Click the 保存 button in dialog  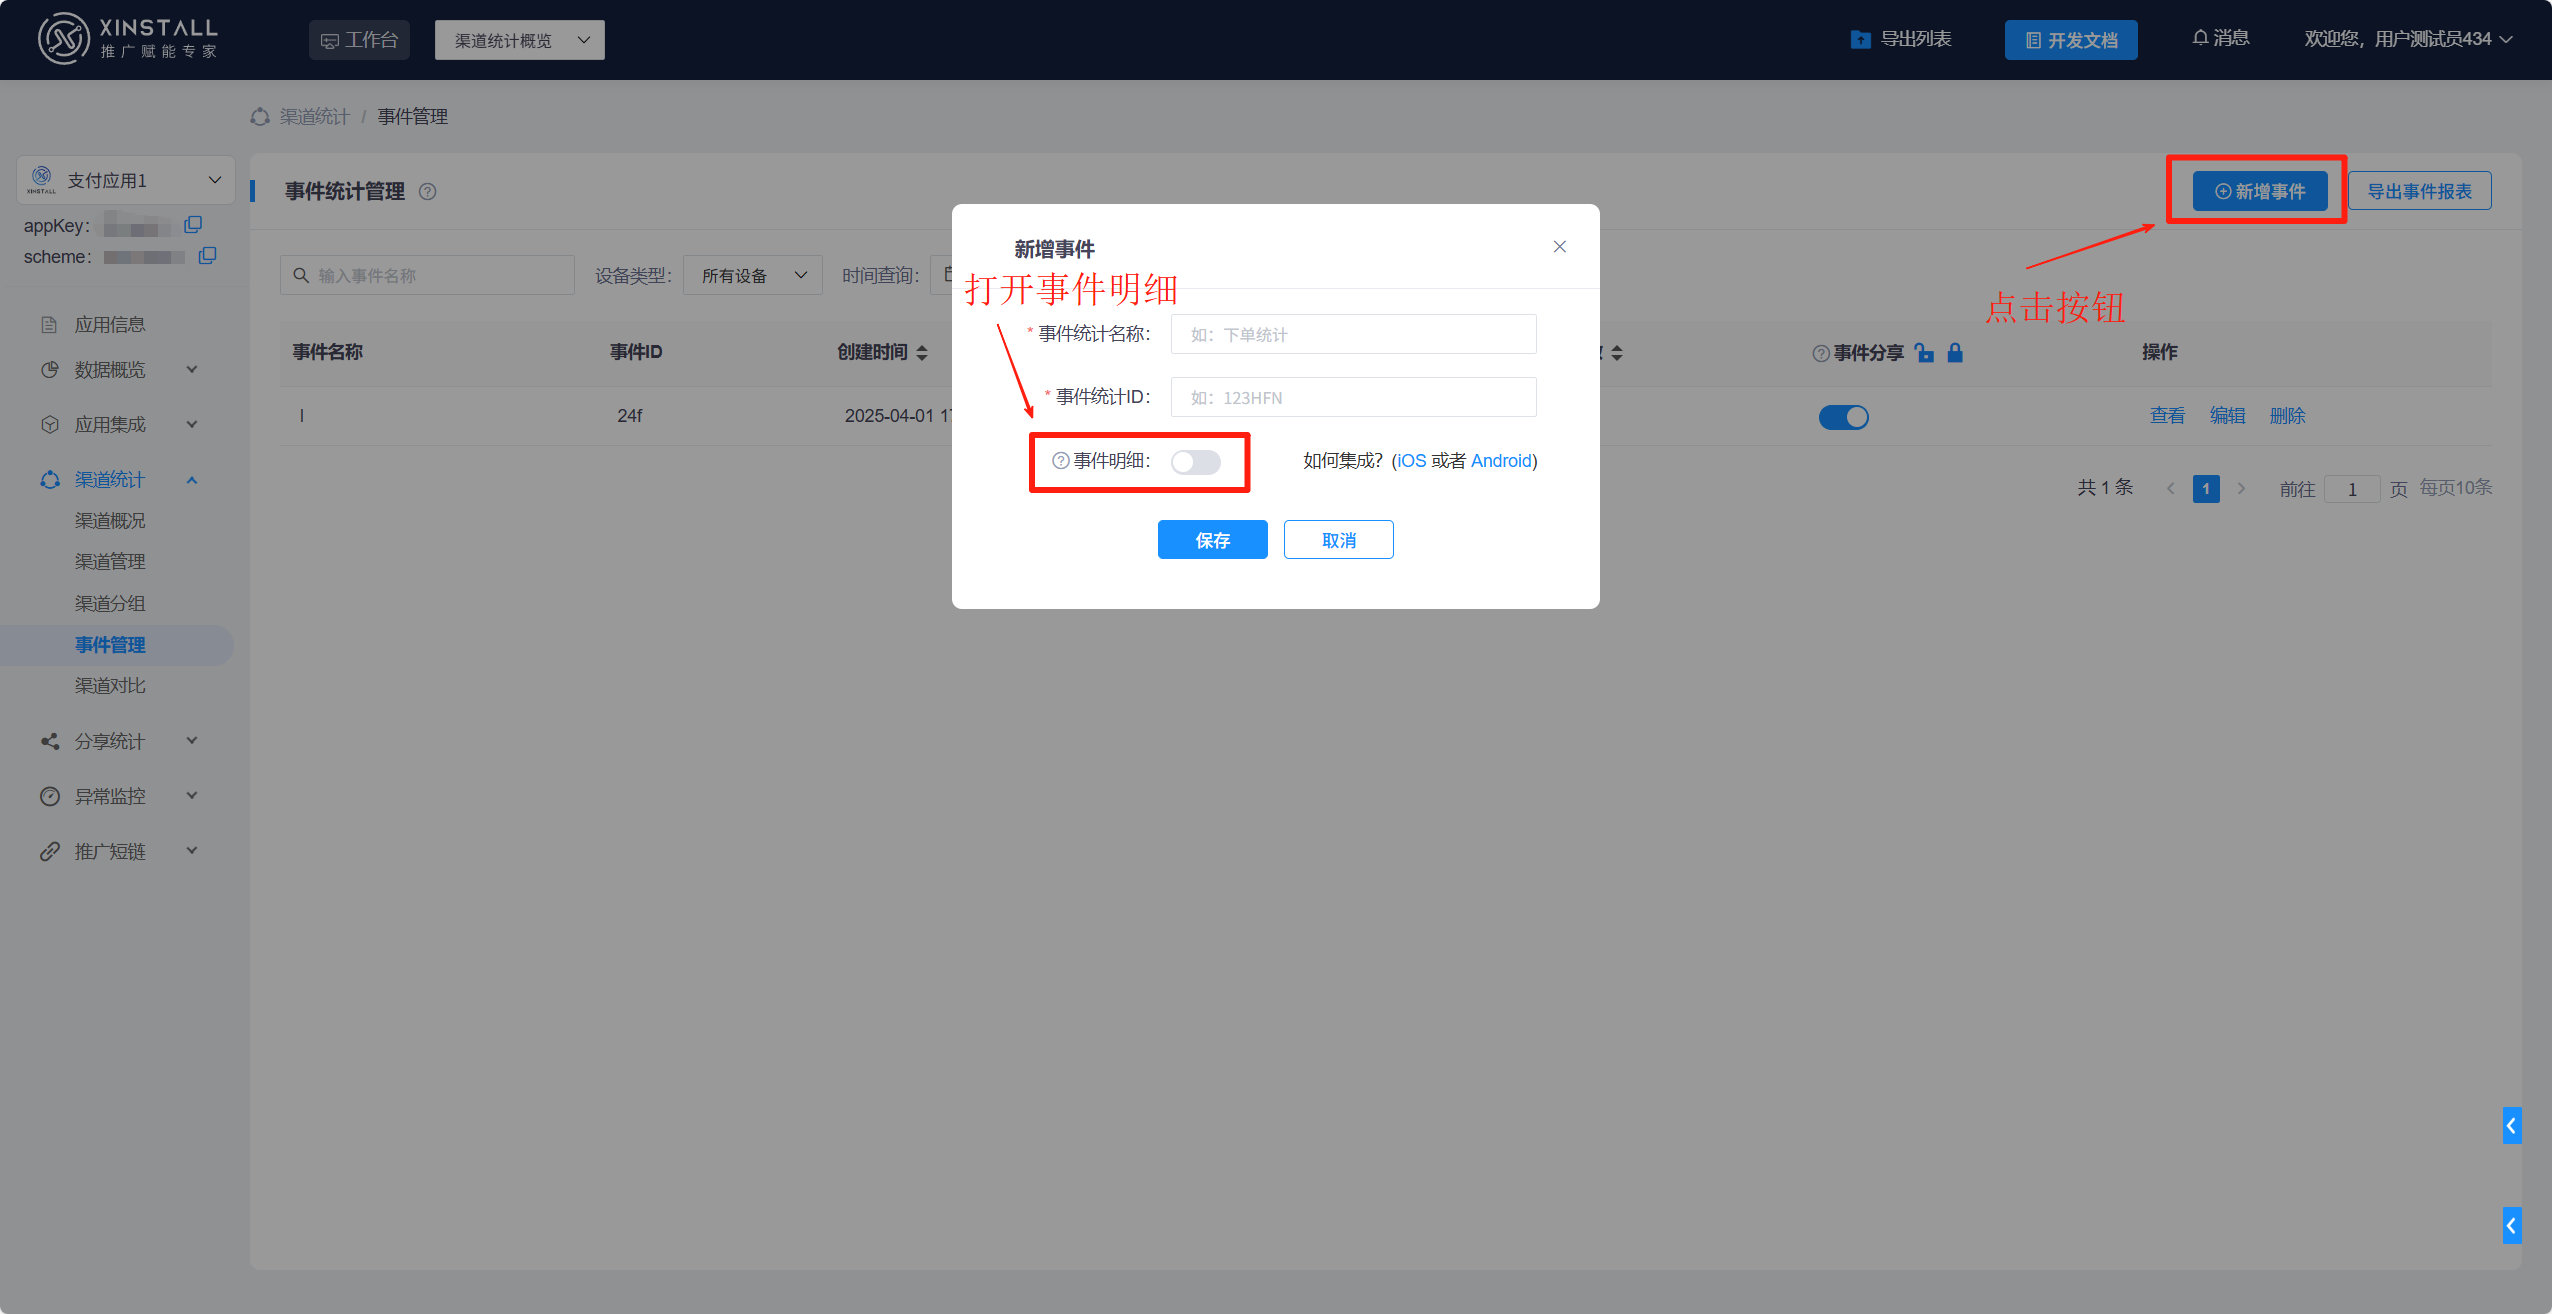(1212, 540)
